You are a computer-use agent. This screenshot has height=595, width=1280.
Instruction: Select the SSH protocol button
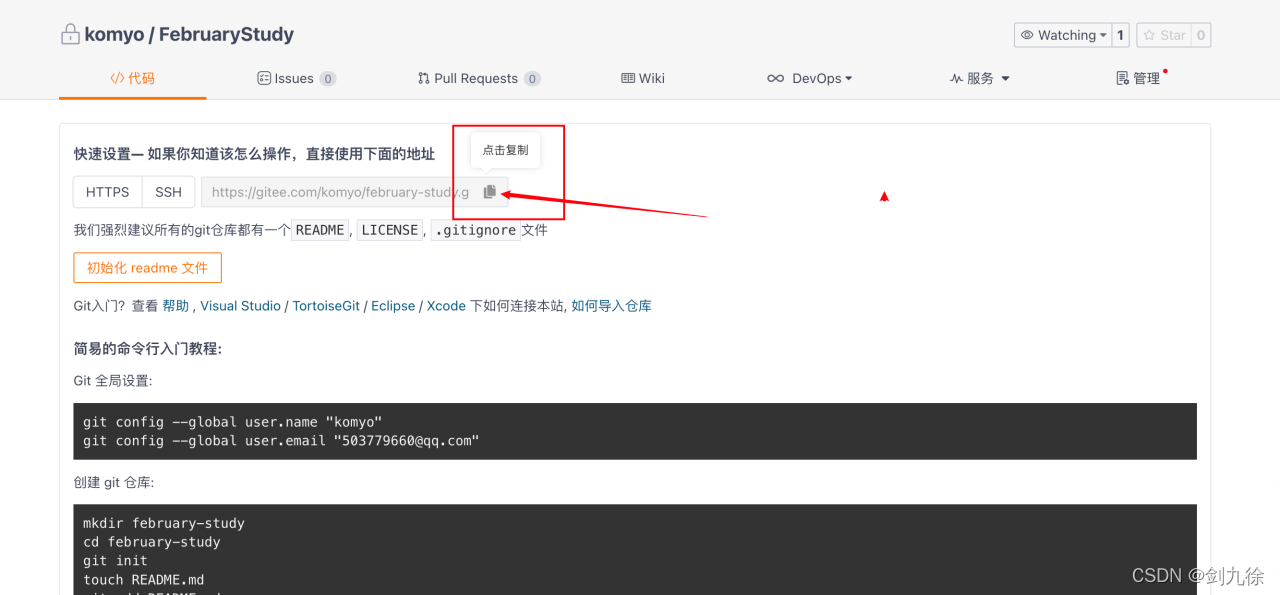coord(168,192)
